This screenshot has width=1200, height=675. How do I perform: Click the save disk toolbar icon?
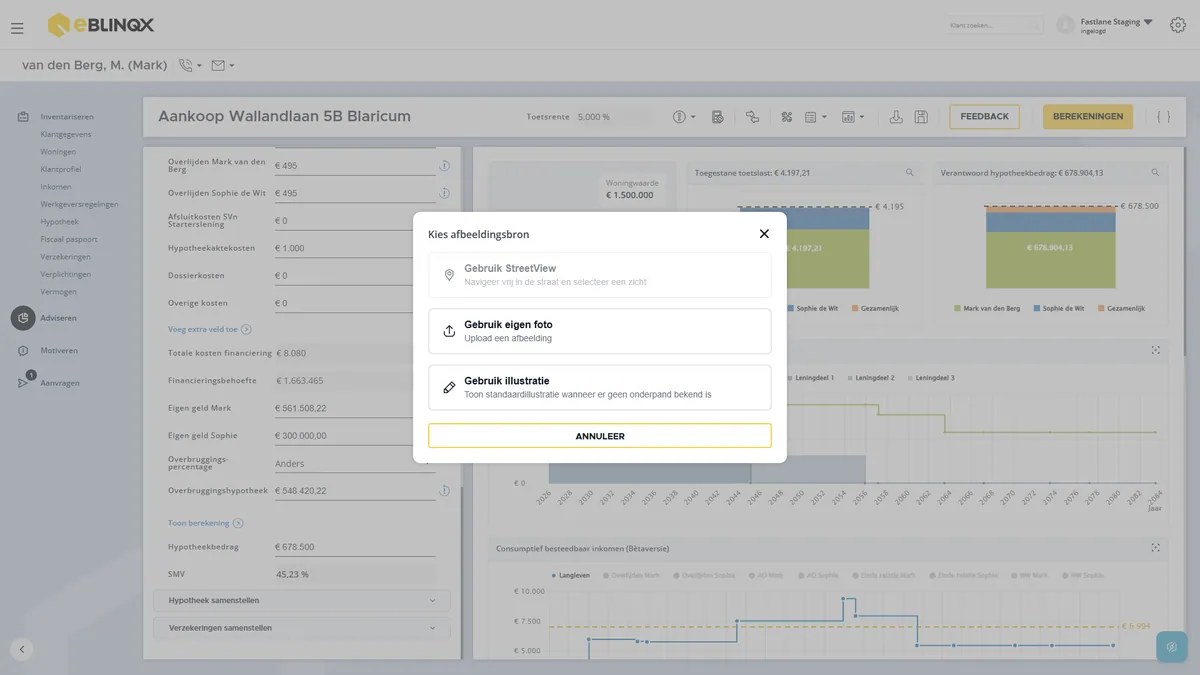tap(921, 117)
